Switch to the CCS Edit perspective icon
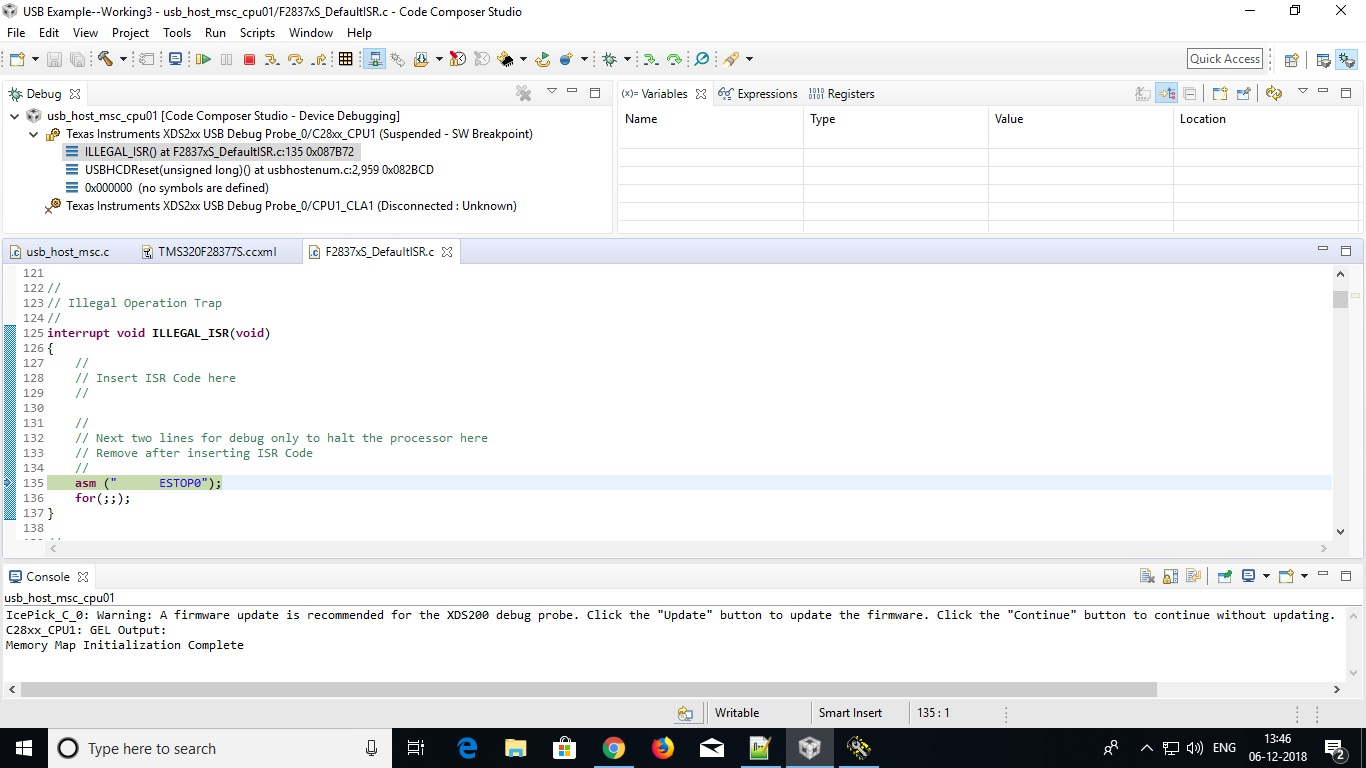The height and width of the screenshot is (768, 1366). coord(1324,59)
